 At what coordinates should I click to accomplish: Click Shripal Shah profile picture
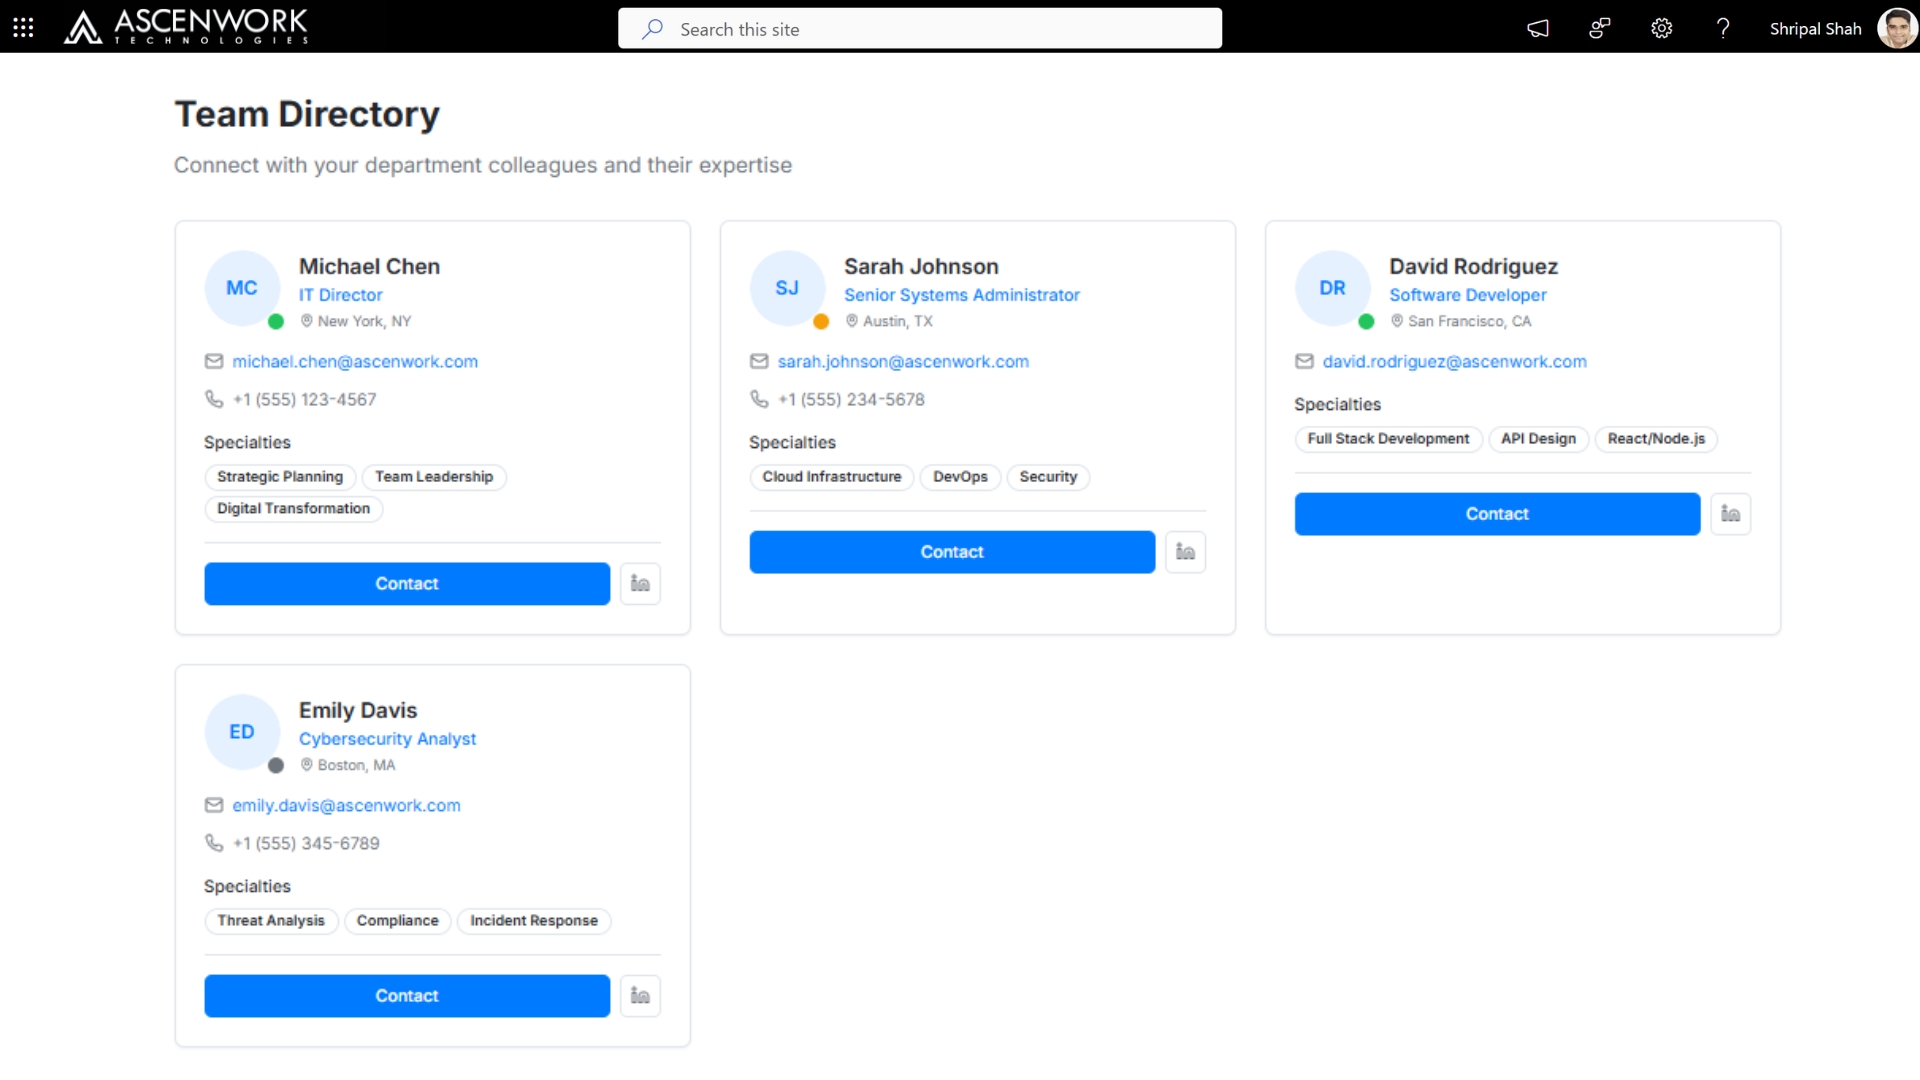[x=1896, y=28]
